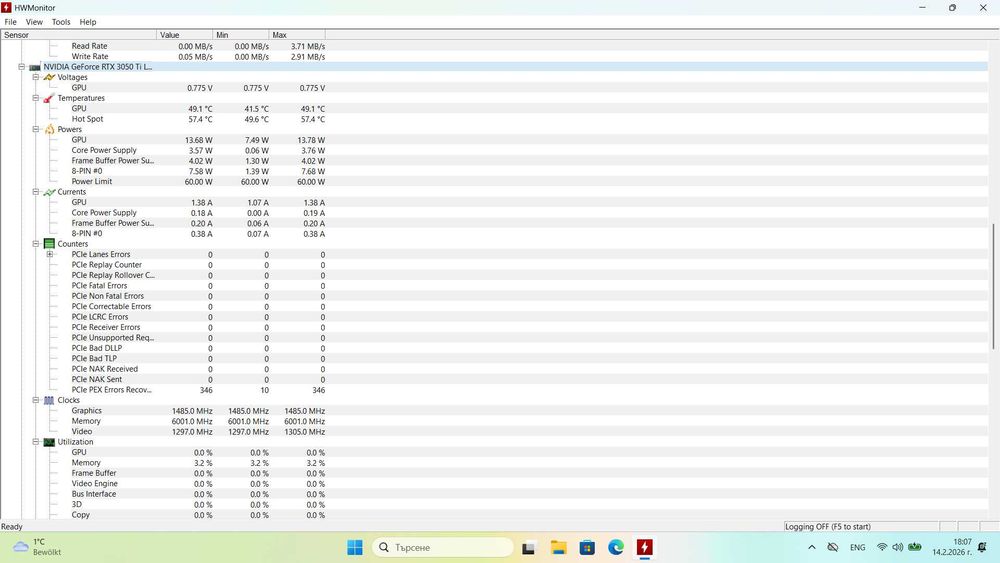Screen dimensions: 1000x563
Task: Collapse the NVIDIA GeForce RTX 3050 Ti node
Action: [x=22, y=67]
